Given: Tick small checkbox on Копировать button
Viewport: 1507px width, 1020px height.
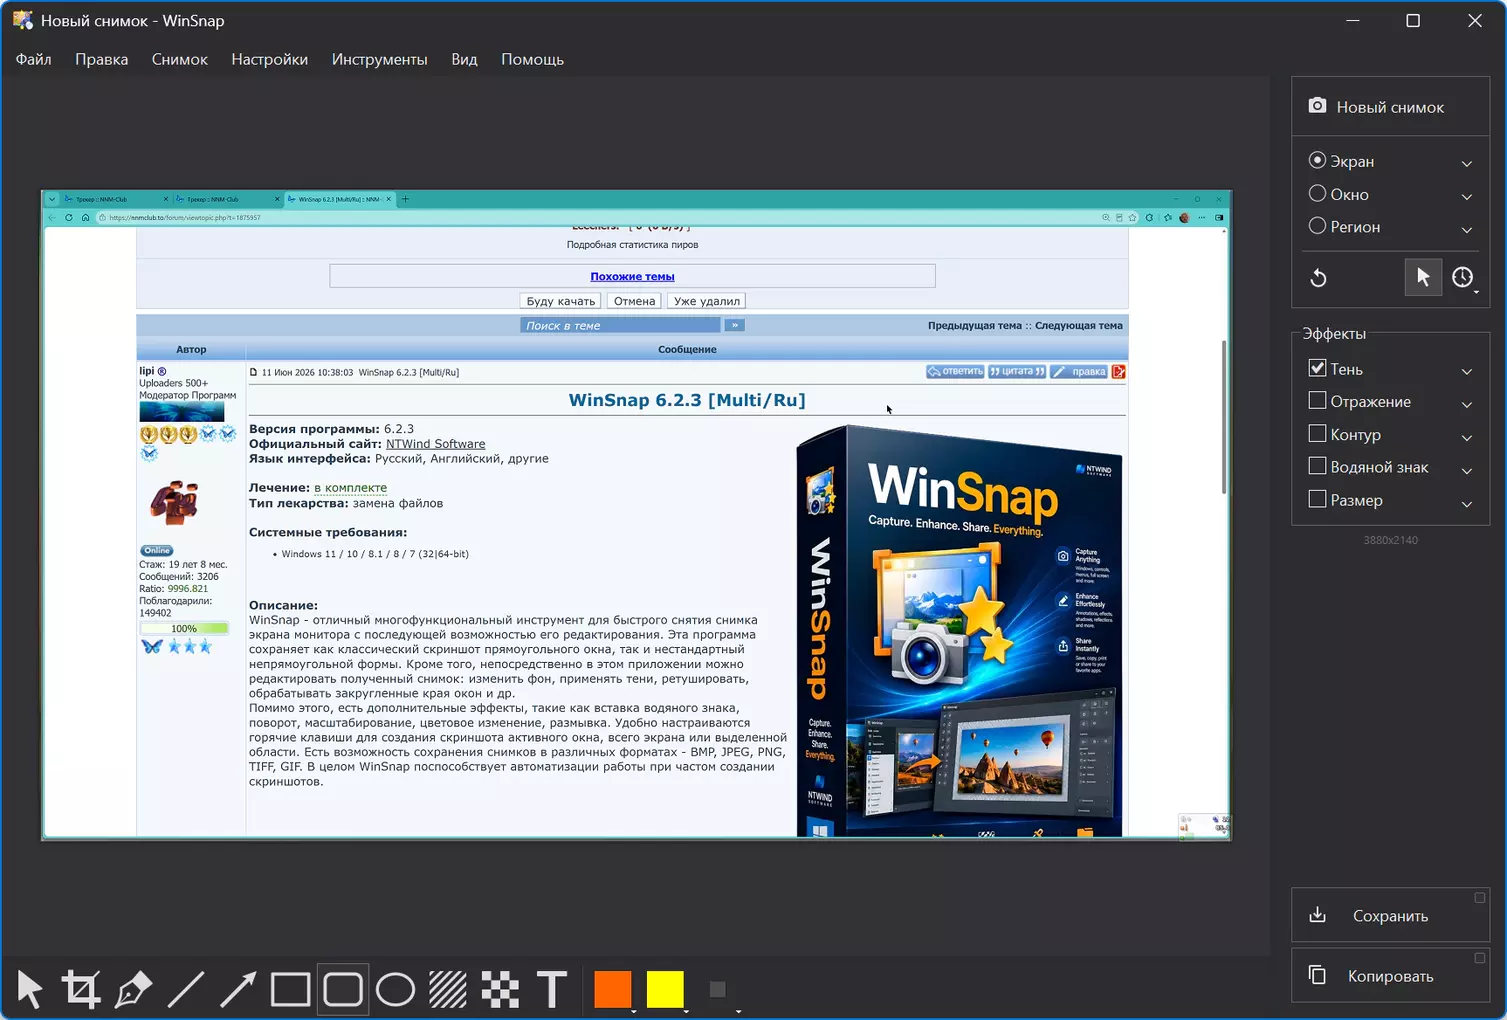Looking at the screenshot, I should click(1480, 958).
